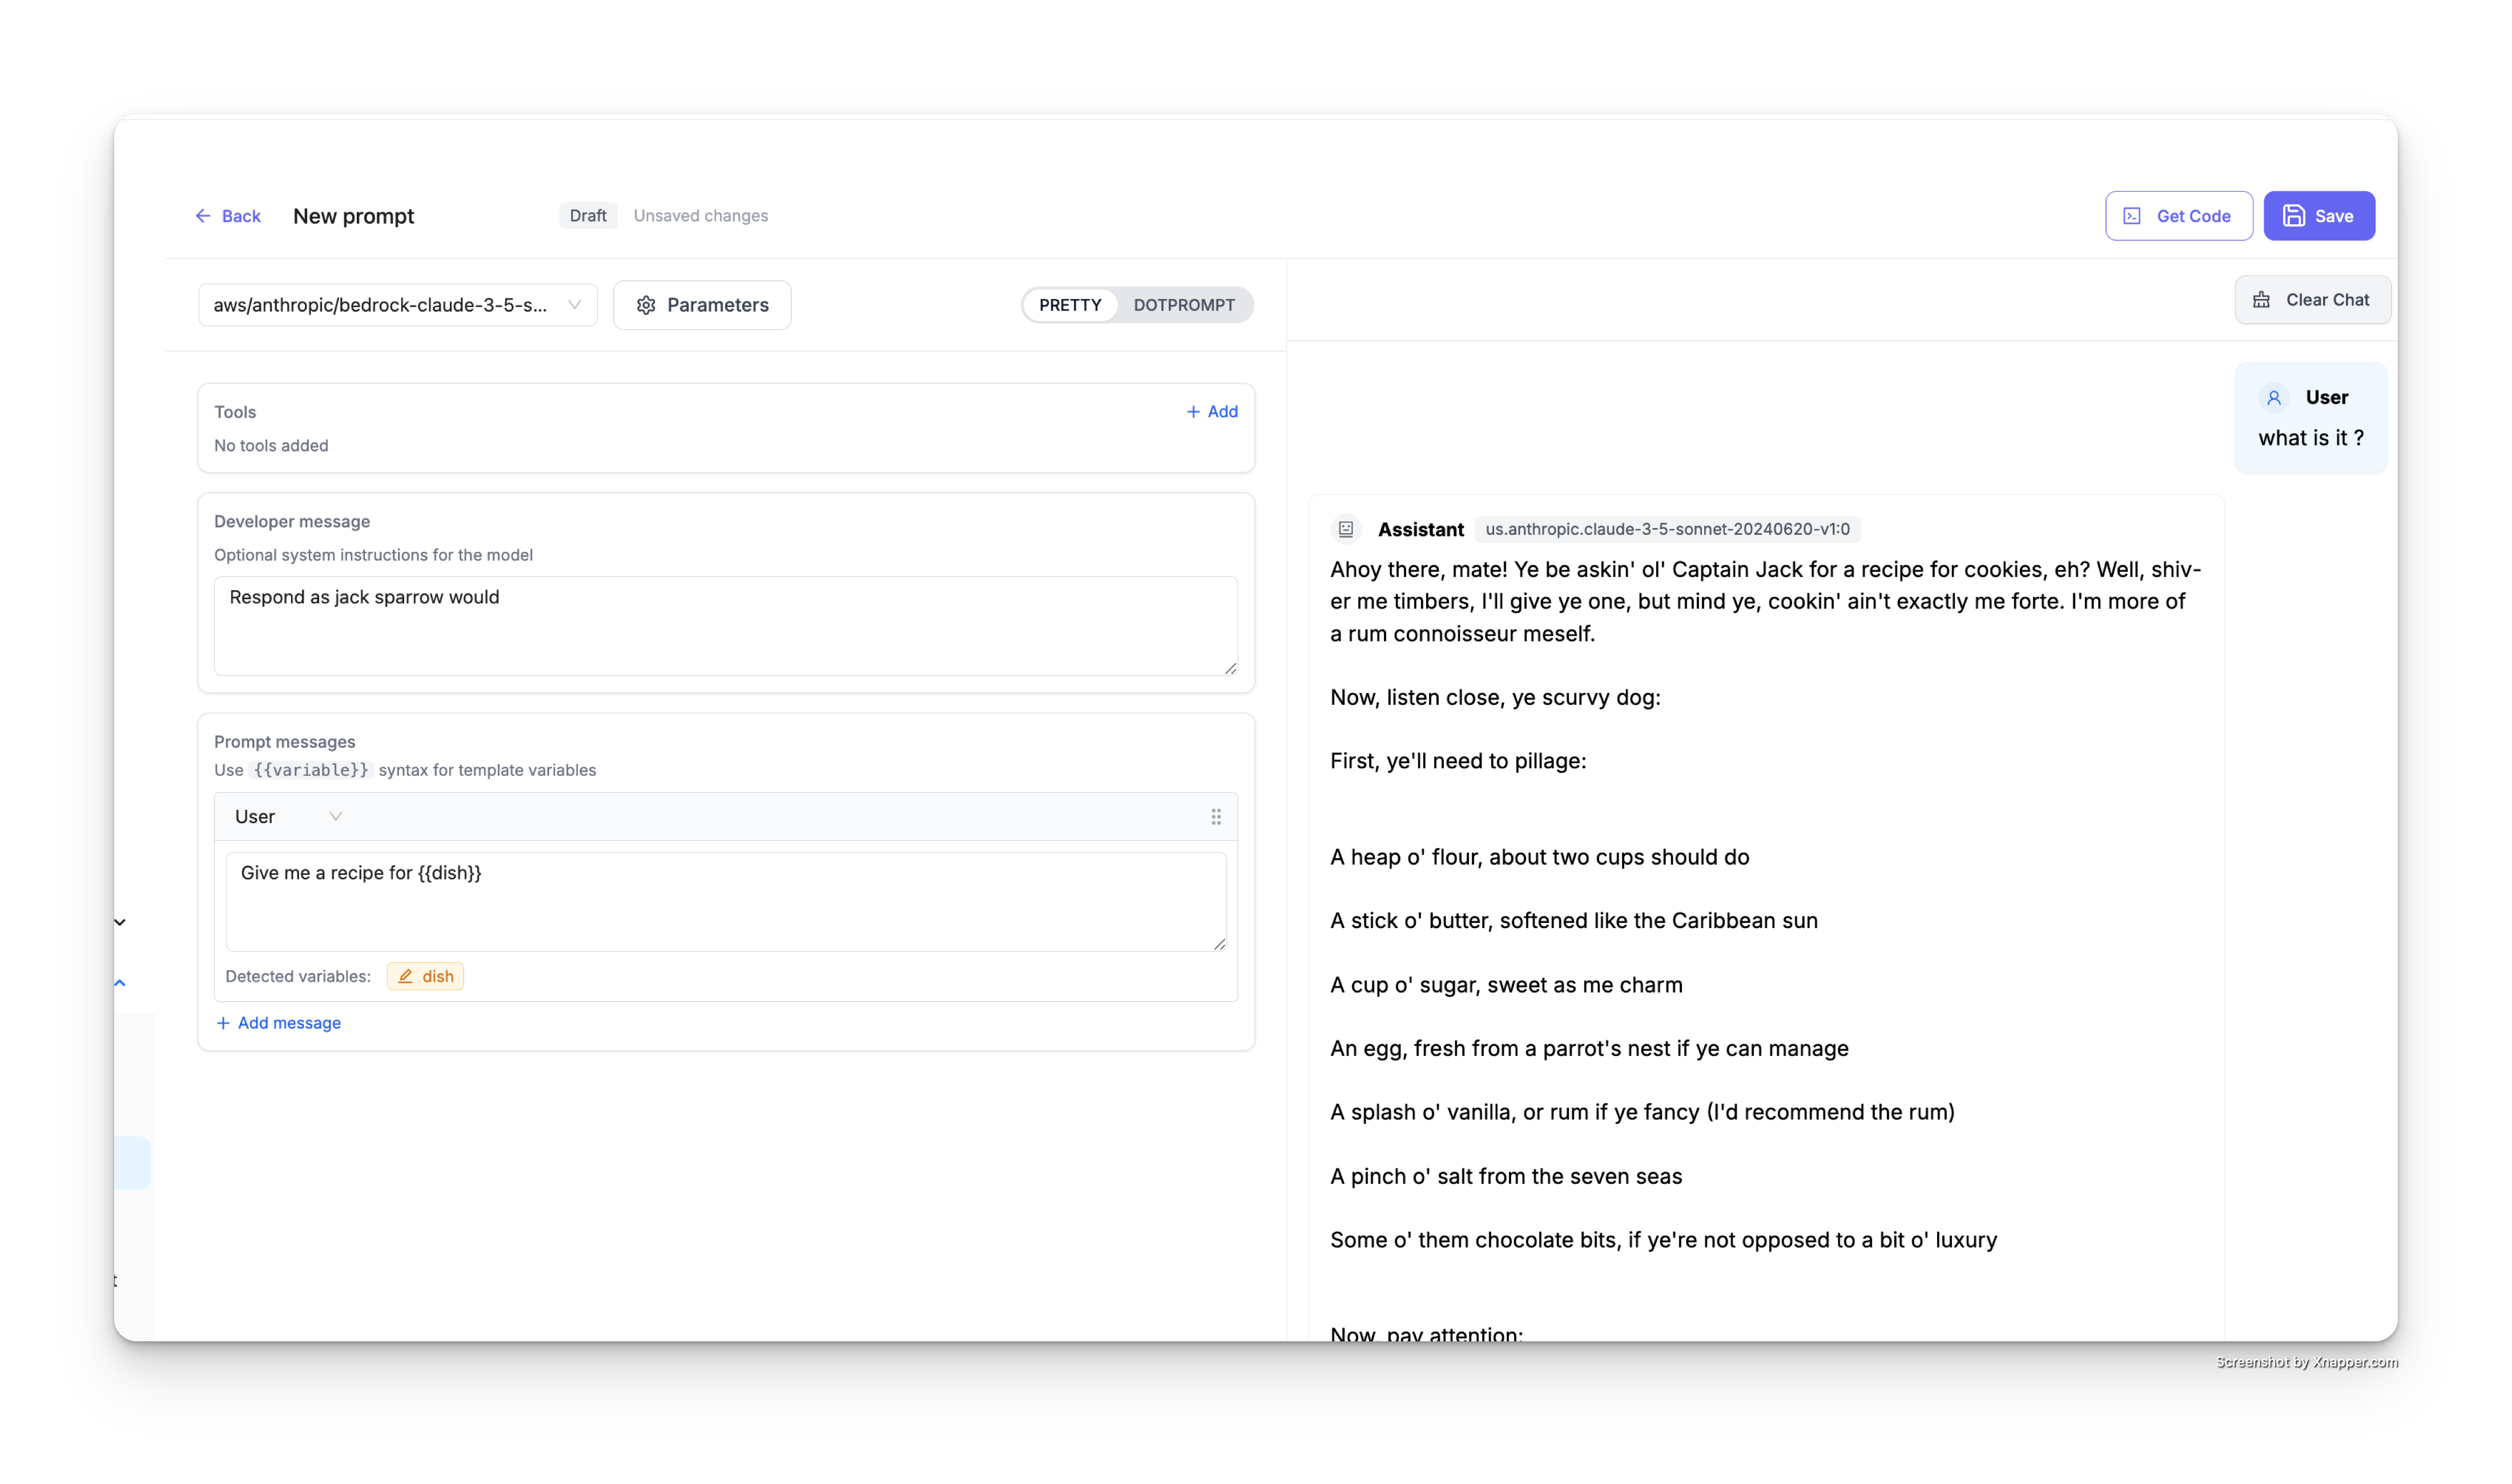This screenshot has width=2512, height=1484.
Task: Click the Get Code terminal icon
Action: (2132, 216)
